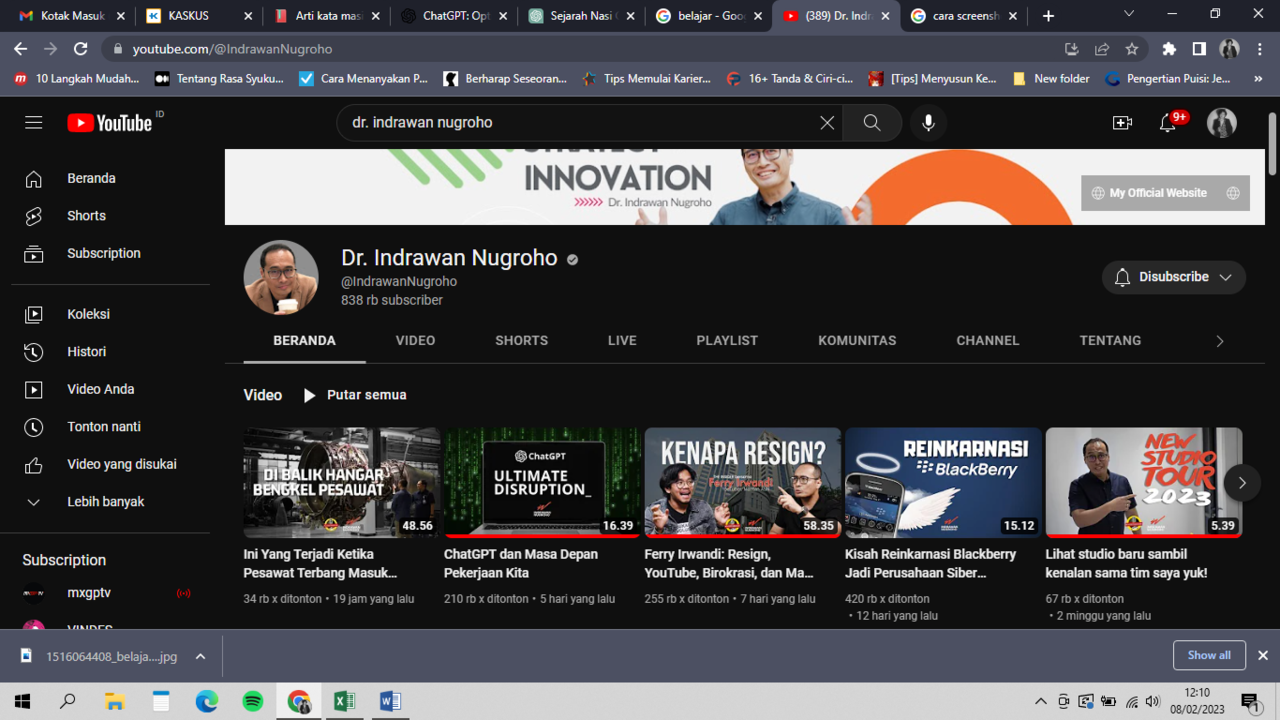Show more channel tabs with the right chevron
Screen dimensions: 1280x720
coord(1219,341)
